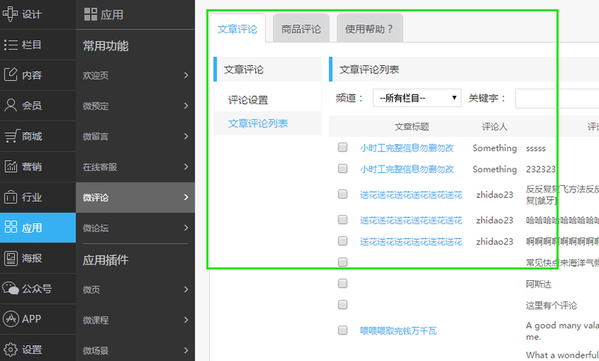The height and width of the screenshot is (361, 599).
Task: Open the 商城 shopping cart icon
Action: click(x=11, y=136)
